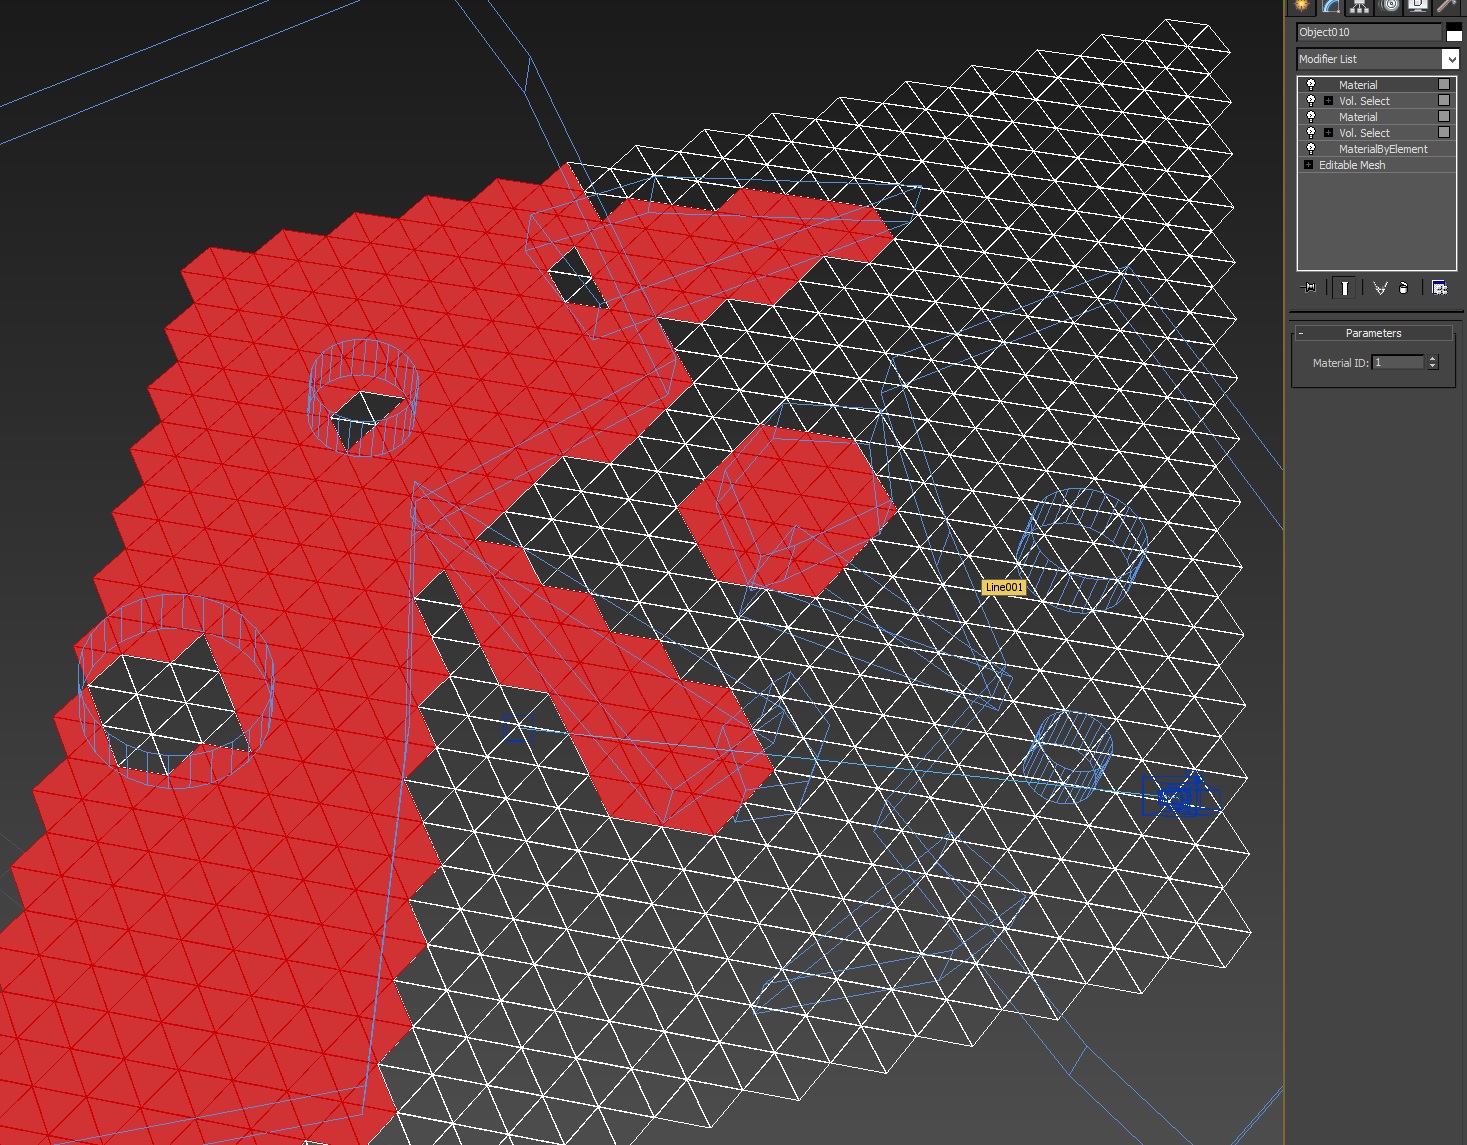Viewport: 1467px width, 1145px height.
Task: Open the Motion panel tab
Action: pyautogui.click(x=1389, y=6)
